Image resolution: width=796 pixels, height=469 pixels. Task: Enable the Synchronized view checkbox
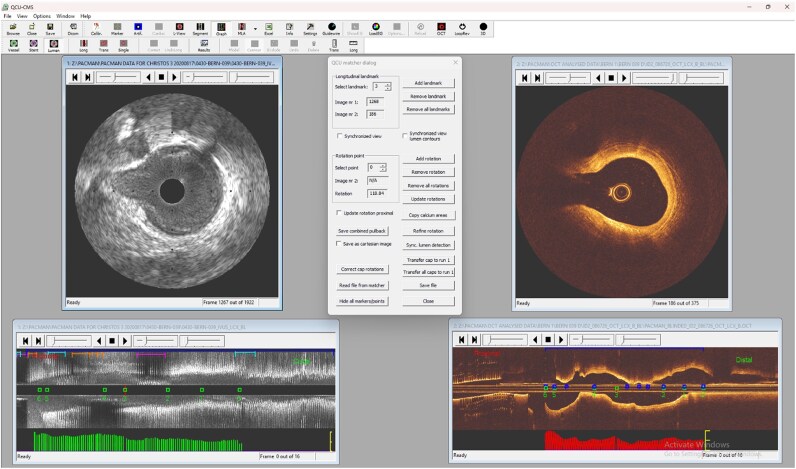pyautogui.click(x=339, y=136)
